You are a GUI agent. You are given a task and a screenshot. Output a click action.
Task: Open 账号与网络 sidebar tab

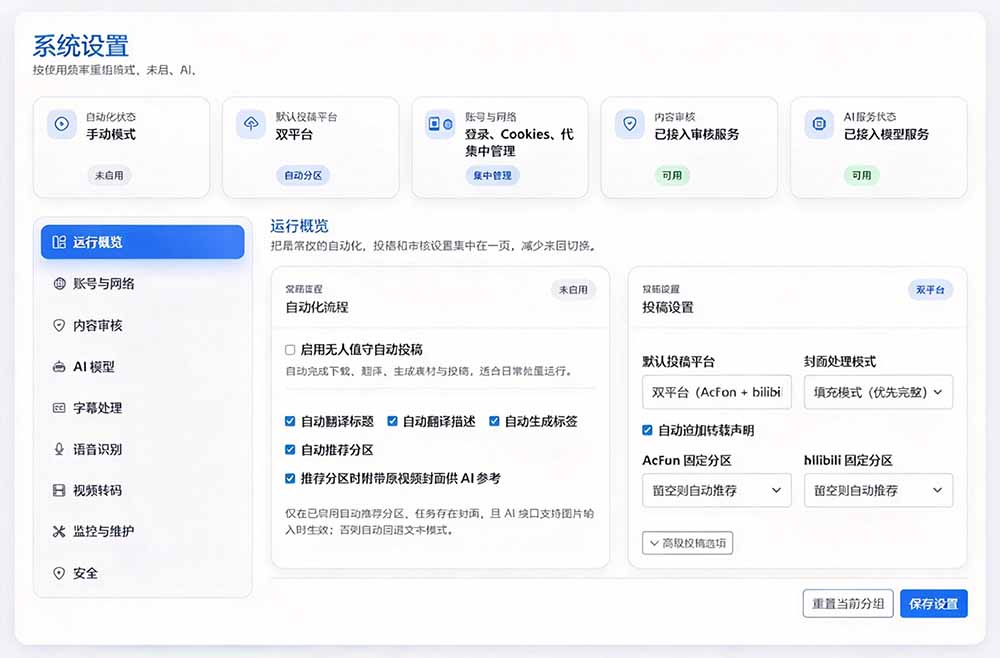click(143, 284)
